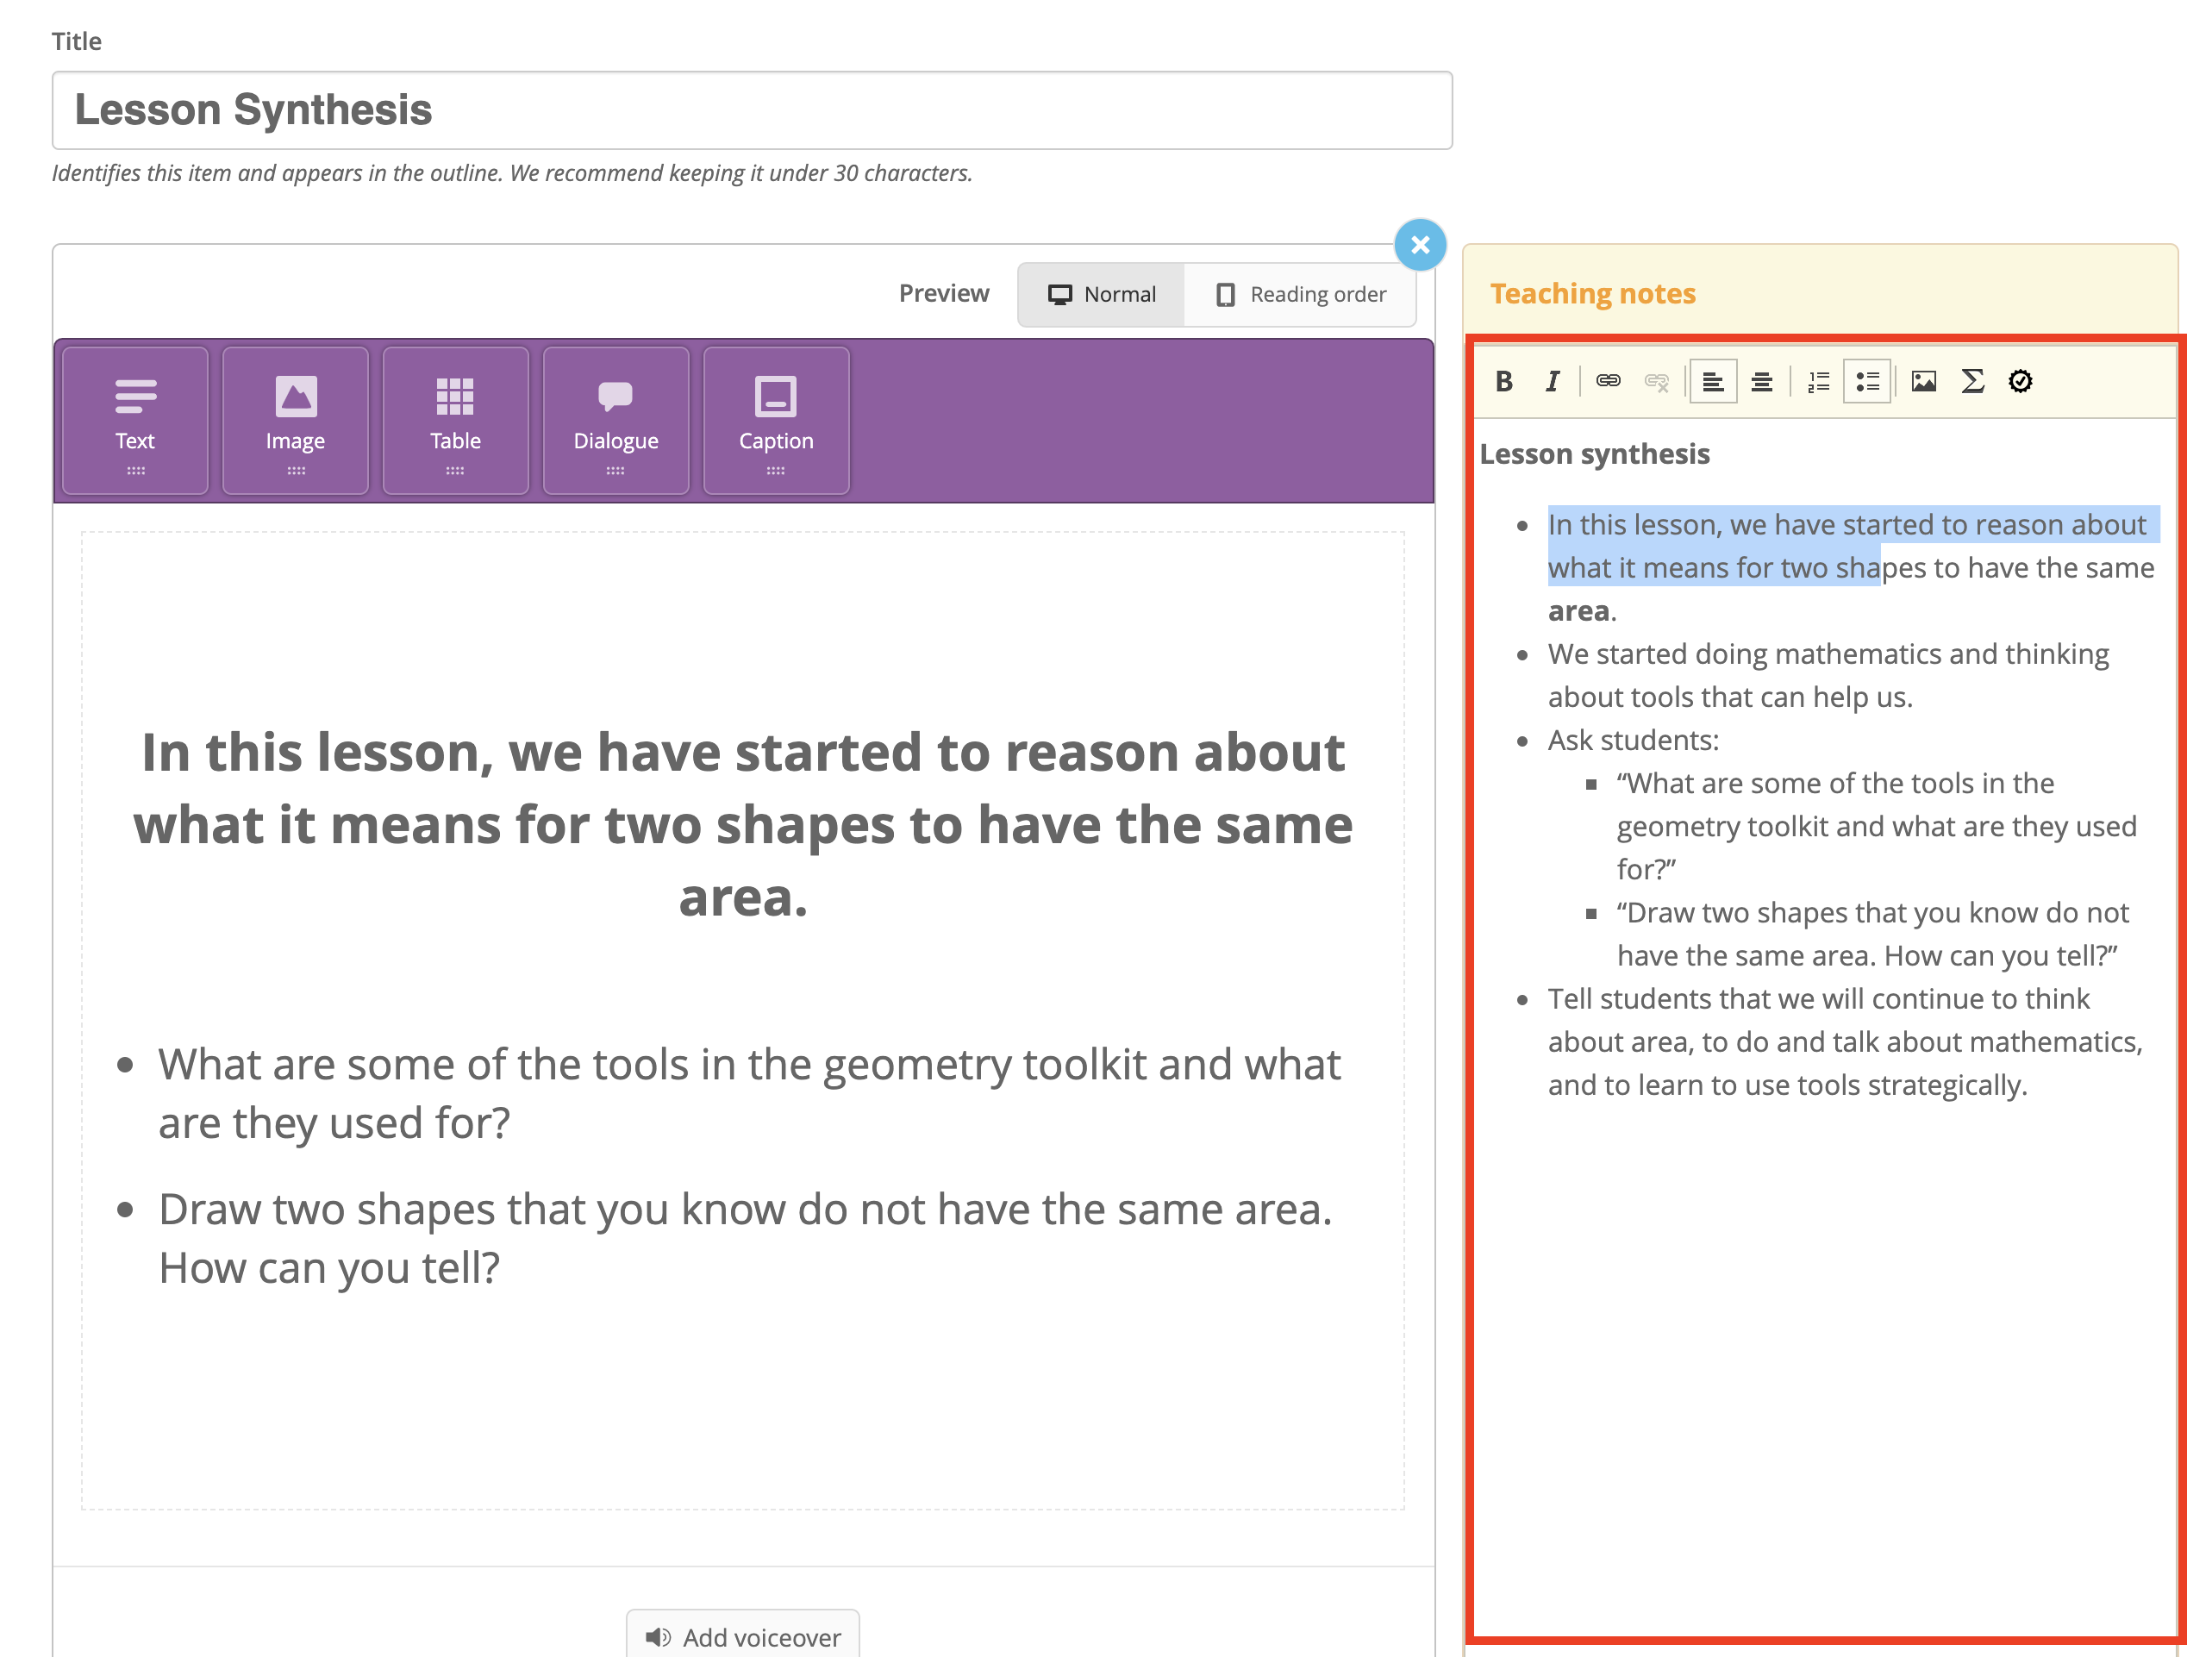Viewport: 2212px width, 1657px height.
Task: Add a Table block
Action: click(456, 421)
